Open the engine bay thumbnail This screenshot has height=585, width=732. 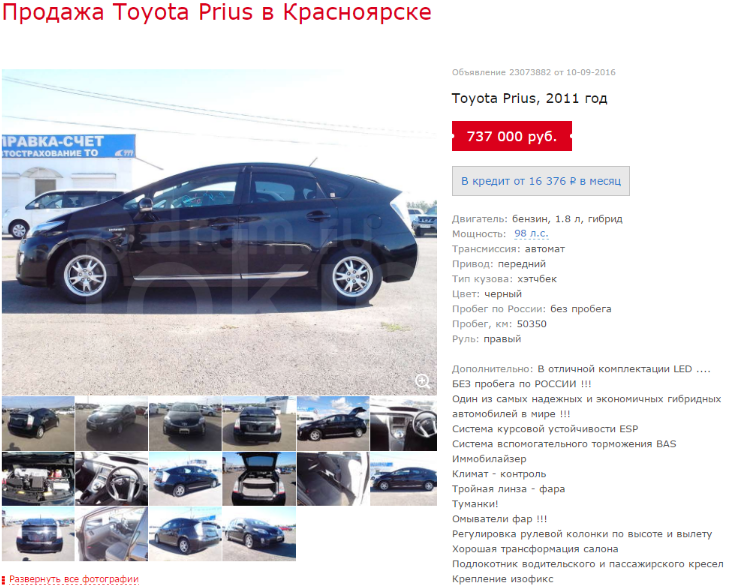tap(38, 479)
